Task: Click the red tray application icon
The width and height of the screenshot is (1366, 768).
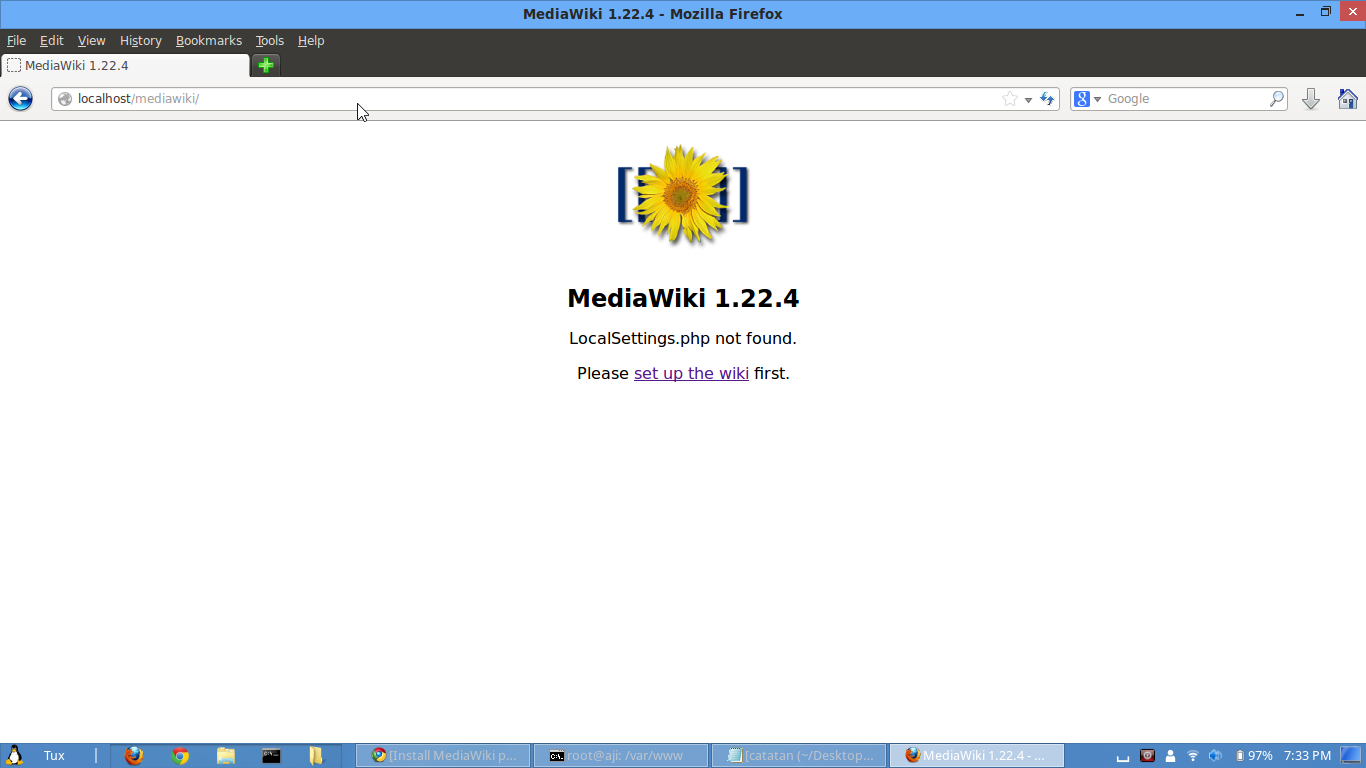Action: (1148, 755)
